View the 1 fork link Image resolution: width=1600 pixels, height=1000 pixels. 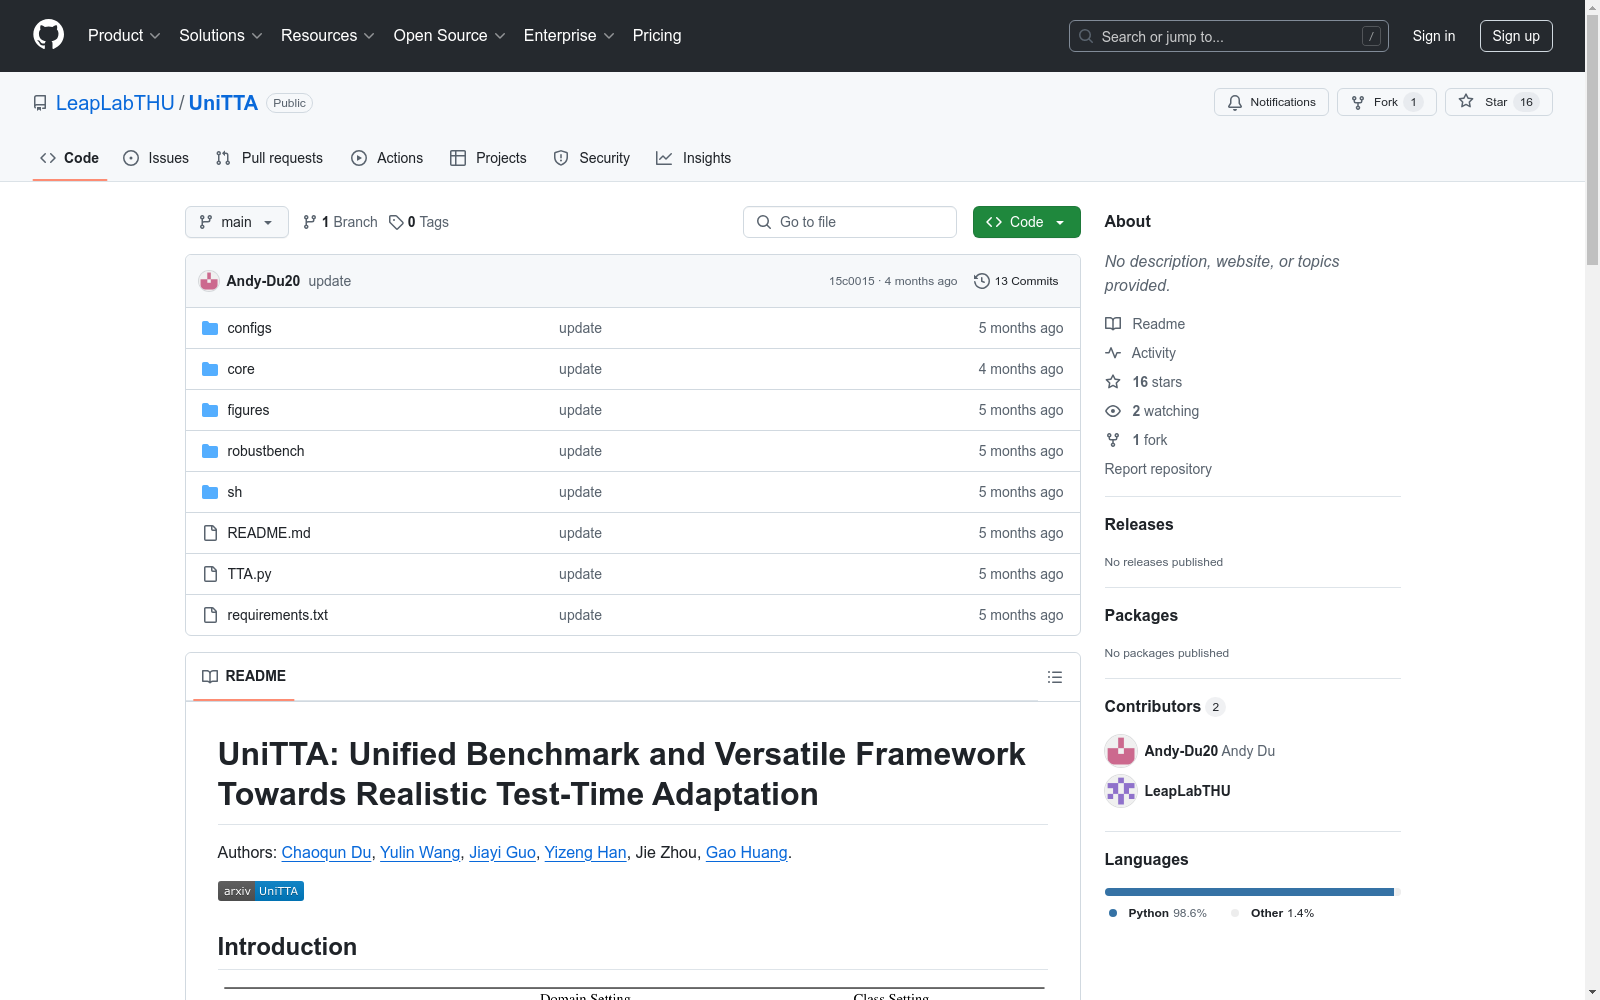point(1136,440)
